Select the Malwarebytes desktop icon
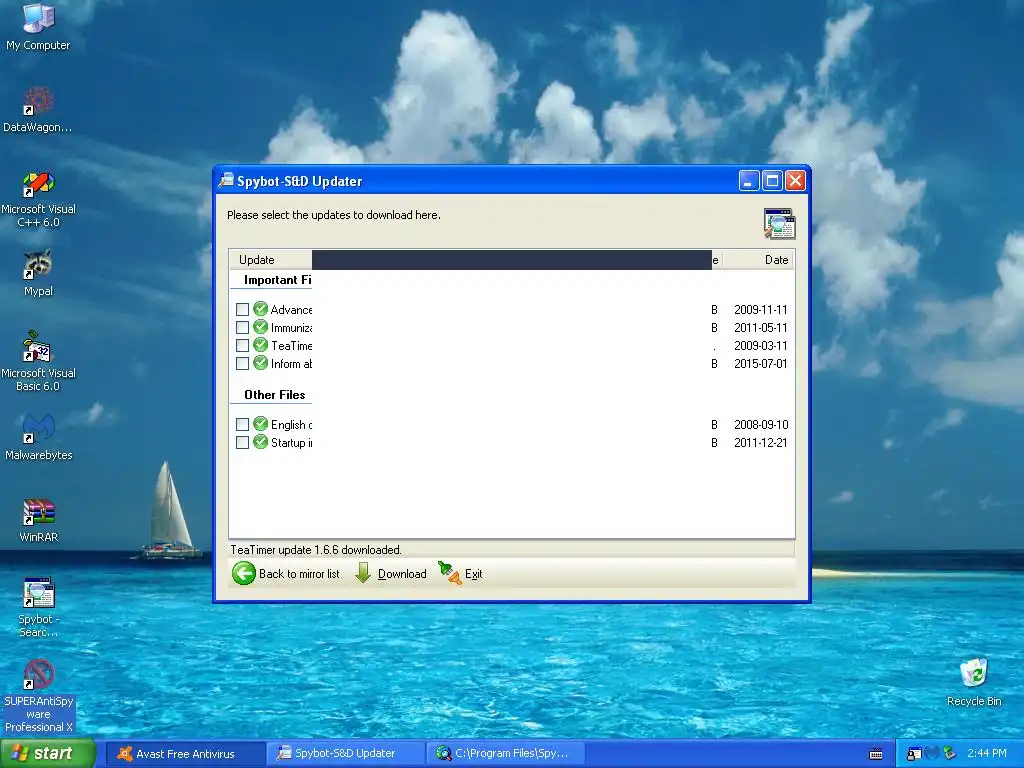The image size is (1024, 768). [x=38, y=436]
